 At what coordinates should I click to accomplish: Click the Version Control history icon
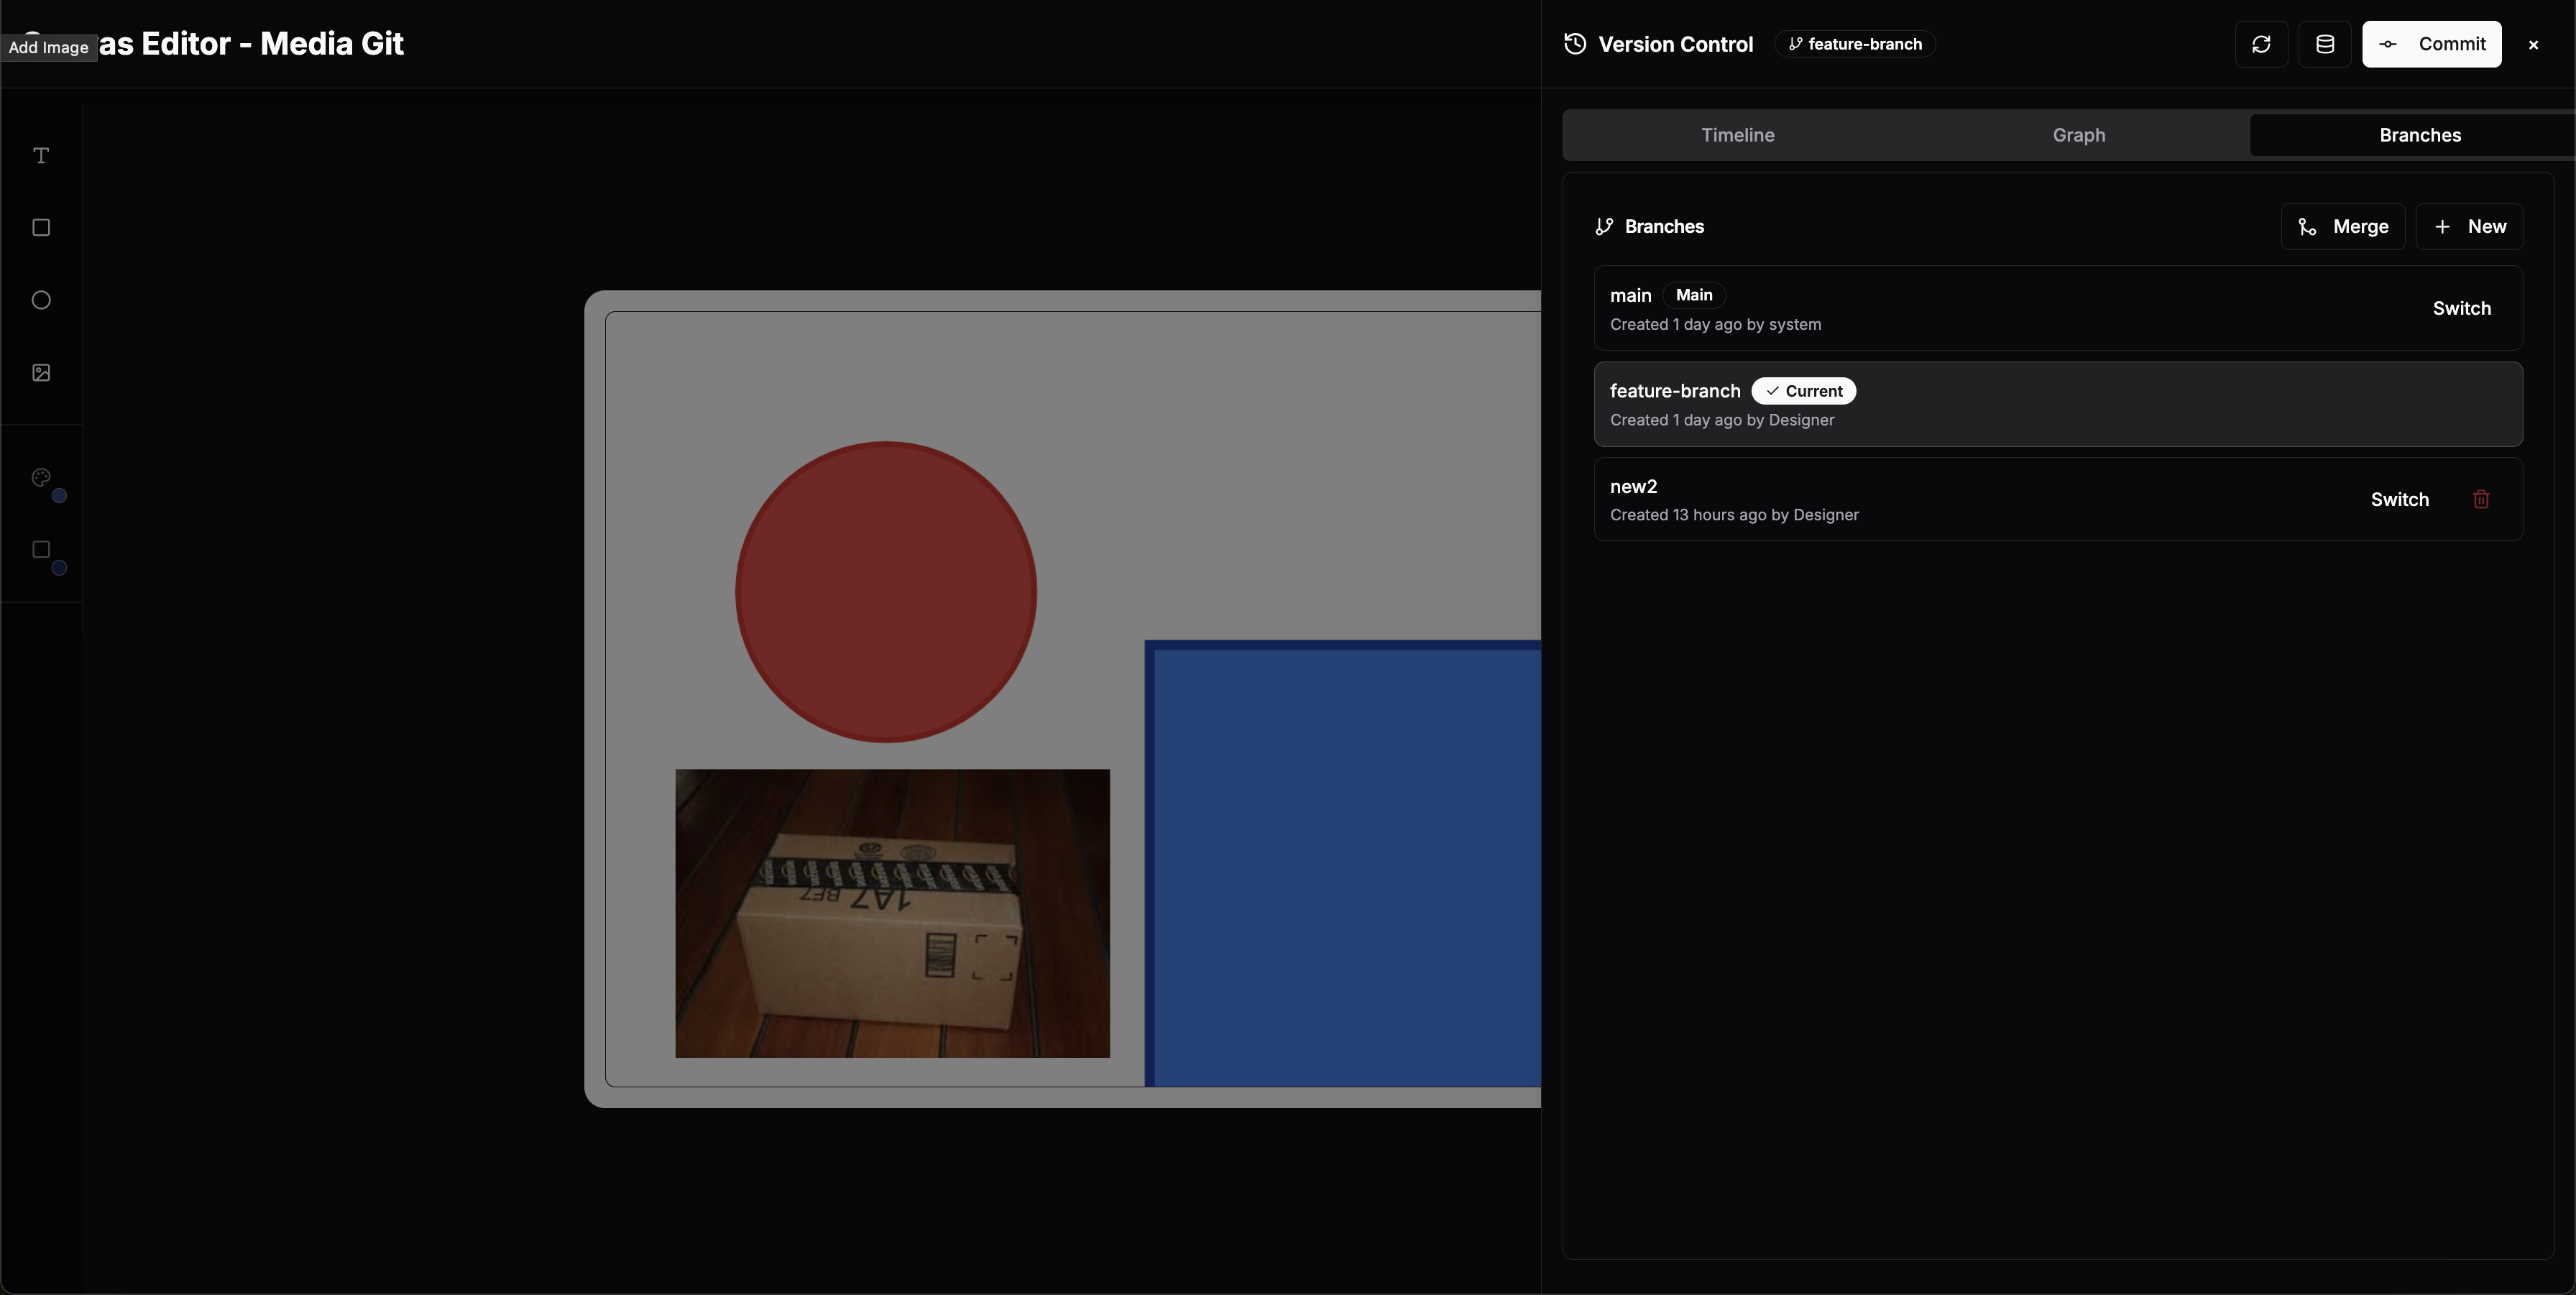tap(1575, 44)
